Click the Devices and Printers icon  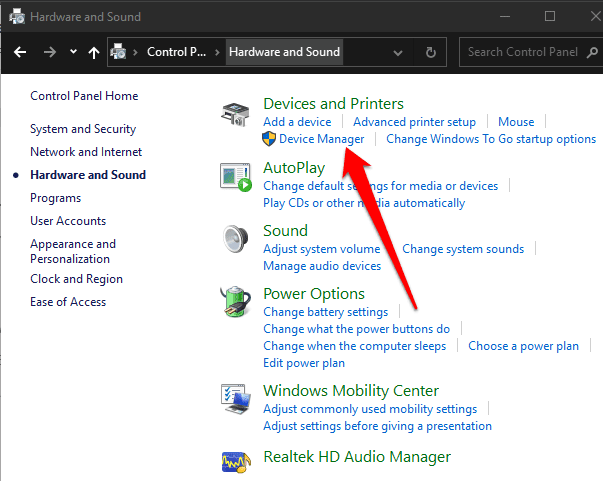237,116
